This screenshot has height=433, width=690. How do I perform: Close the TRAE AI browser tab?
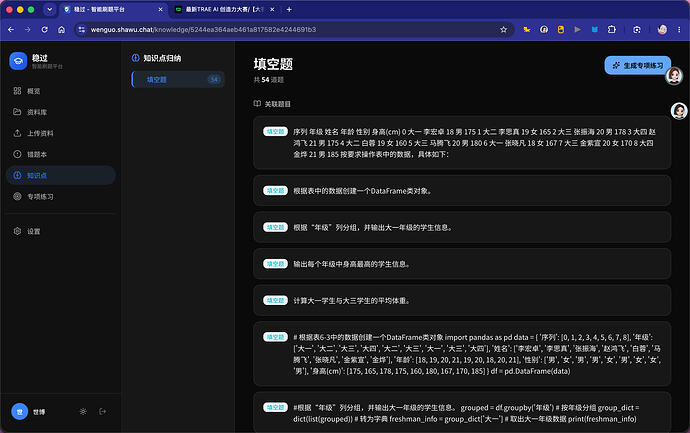[x=272, y=9]
